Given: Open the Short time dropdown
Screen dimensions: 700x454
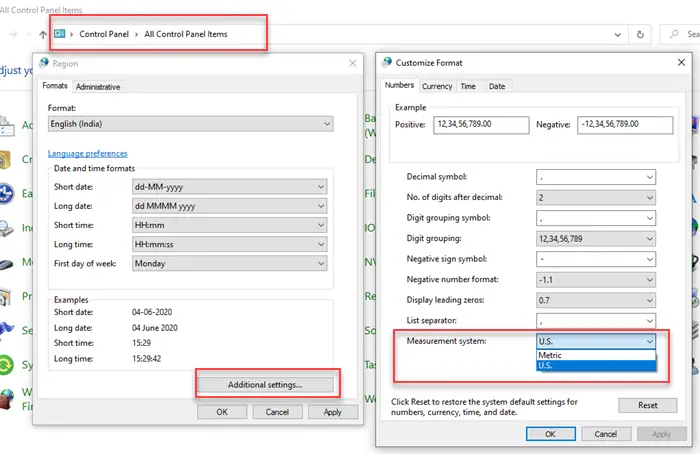Looking at the screenshot, I should coord(229,225).
